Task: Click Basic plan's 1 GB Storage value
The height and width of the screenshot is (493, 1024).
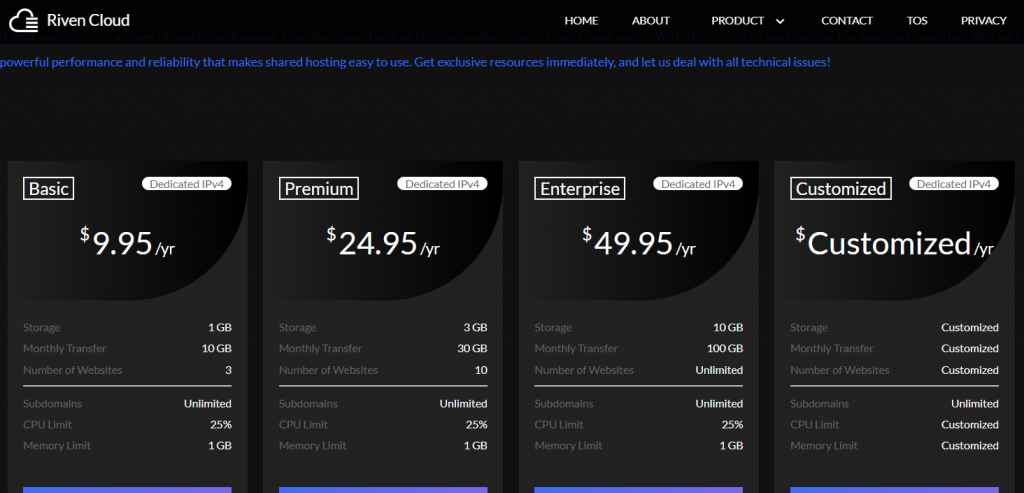Action: [220, 327]
